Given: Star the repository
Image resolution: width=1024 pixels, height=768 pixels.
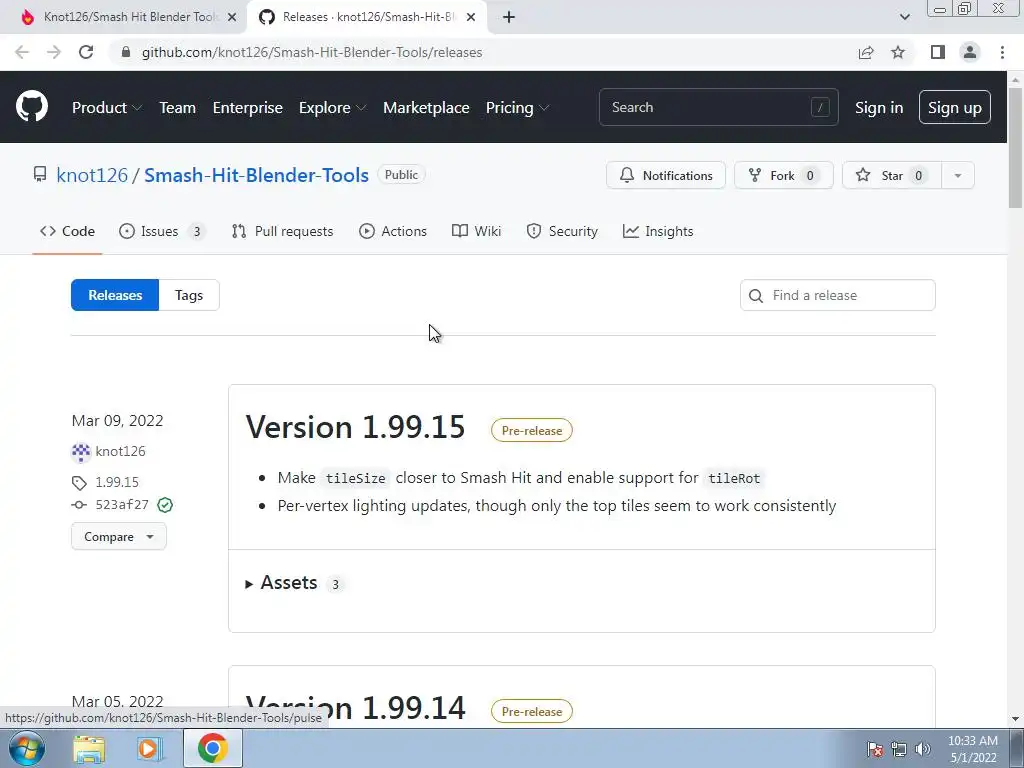Looking at the screenshot, I should tap(891, 175).
